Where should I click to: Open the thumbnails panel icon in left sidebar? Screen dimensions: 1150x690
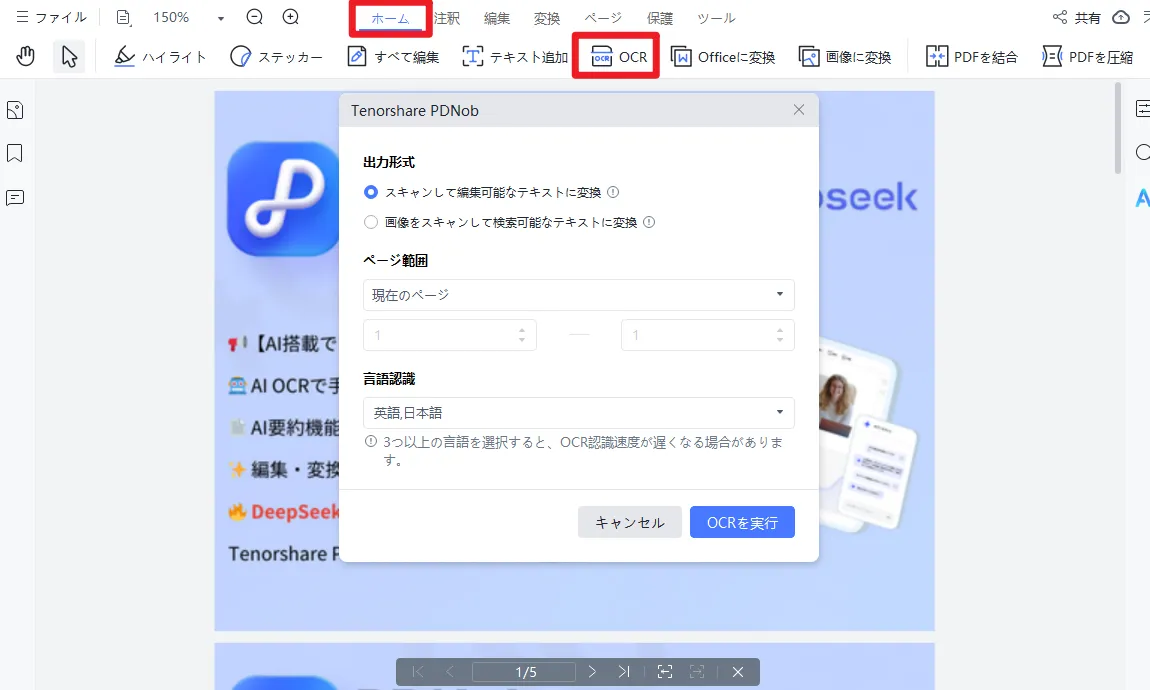tap(15, 111)
